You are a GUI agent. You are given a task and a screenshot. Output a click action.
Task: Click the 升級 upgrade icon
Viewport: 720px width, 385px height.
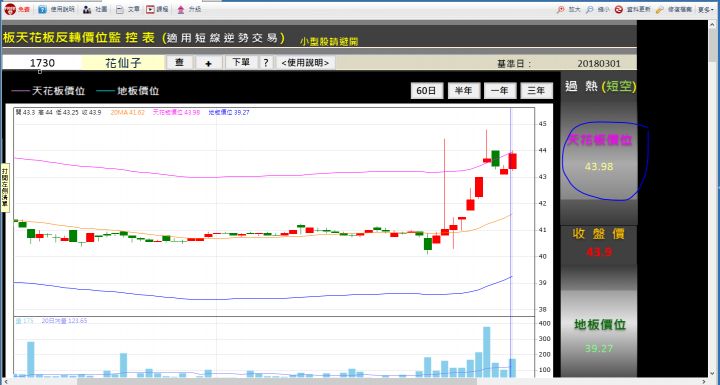[x=180, y=10]
